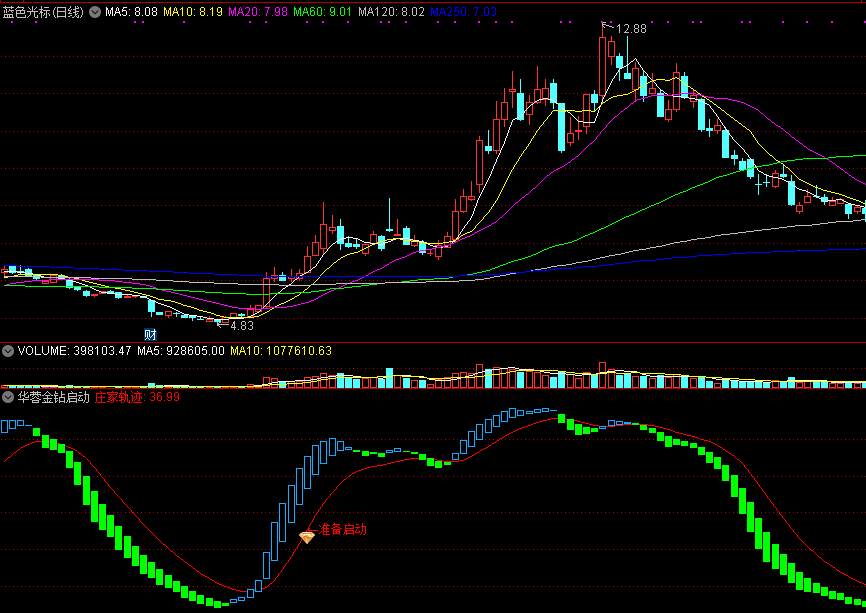Select the 华蓉金钻启动 indicator name
866x613 pixels.
[54, 397]
